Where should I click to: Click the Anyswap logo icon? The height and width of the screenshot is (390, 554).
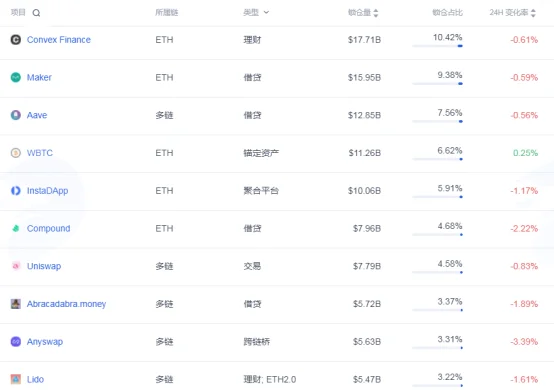16,342
